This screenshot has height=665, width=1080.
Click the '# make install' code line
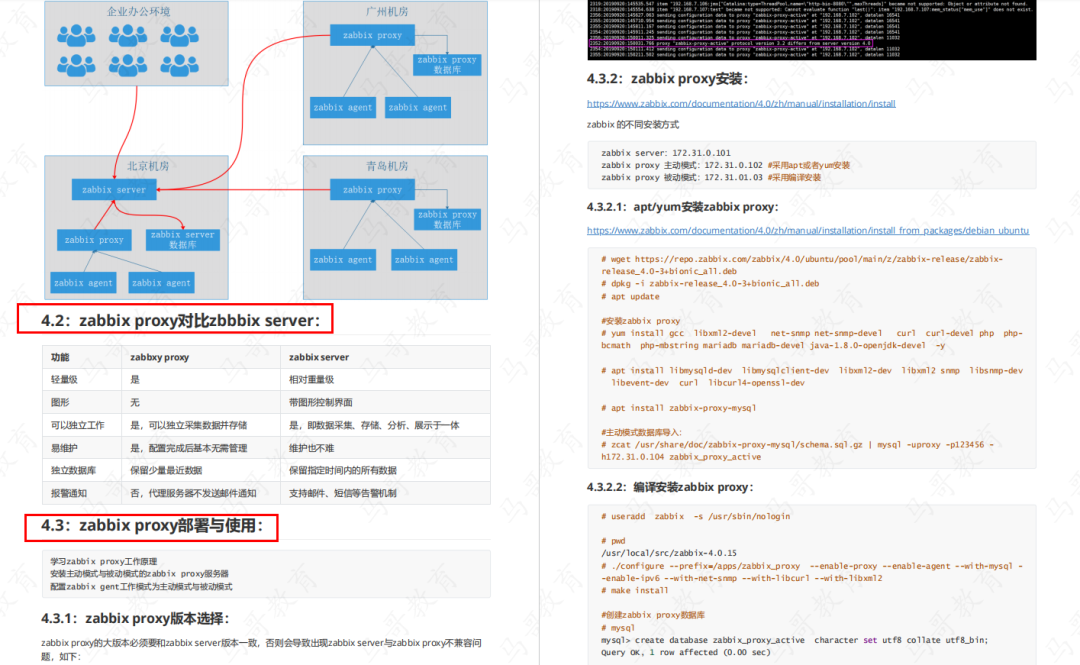coord(634,591)
